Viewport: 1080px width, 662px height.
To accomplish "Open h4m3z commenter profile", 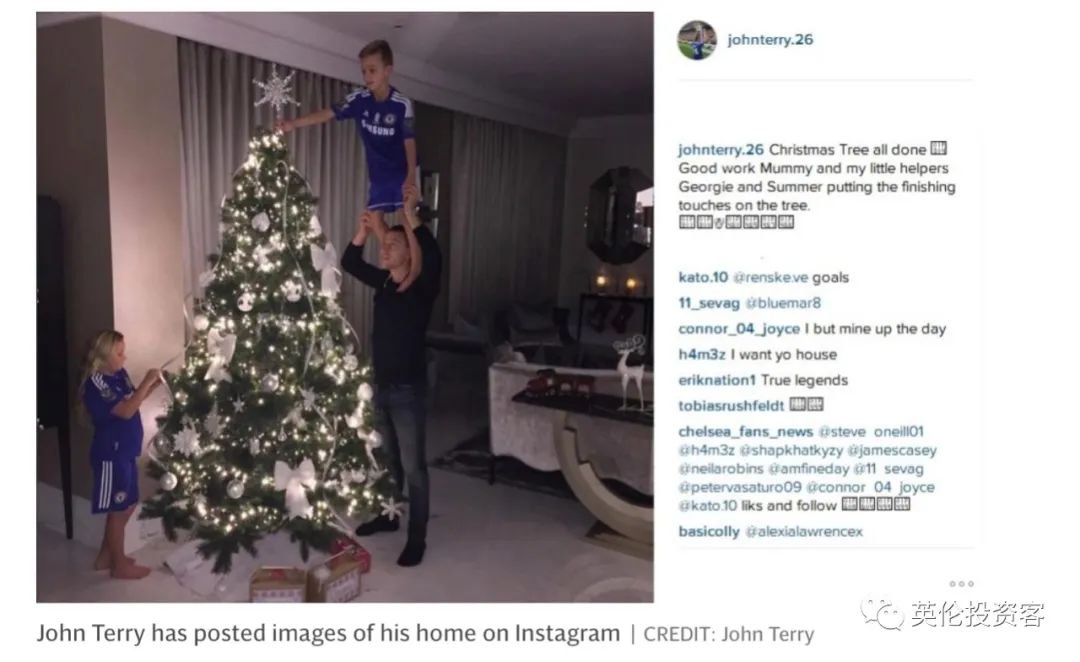I will pyautogui.click(x=702, y=355).
